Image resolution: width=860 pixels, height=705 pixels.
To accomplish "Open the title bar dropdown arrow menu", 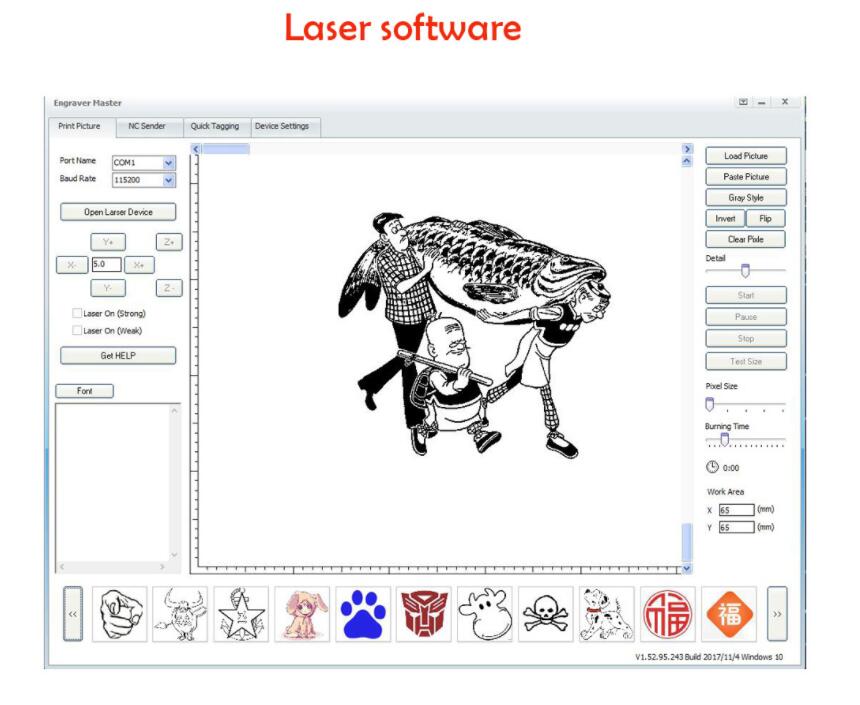I will click(x=743, y=101).
